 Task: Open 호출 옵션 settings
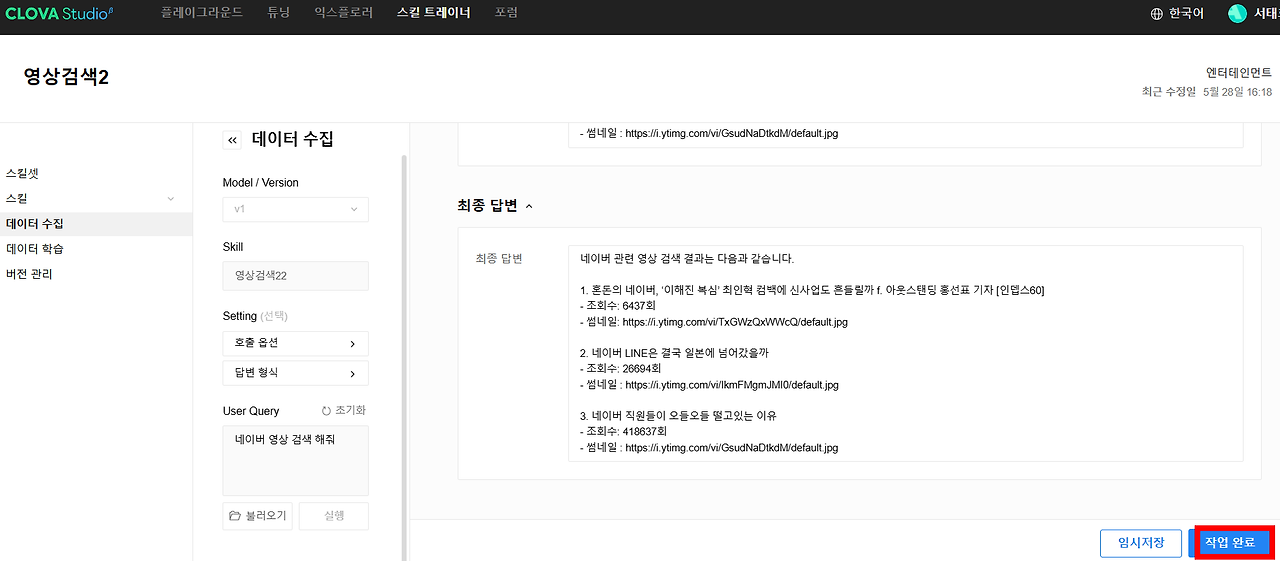click(x=296, y=343)
